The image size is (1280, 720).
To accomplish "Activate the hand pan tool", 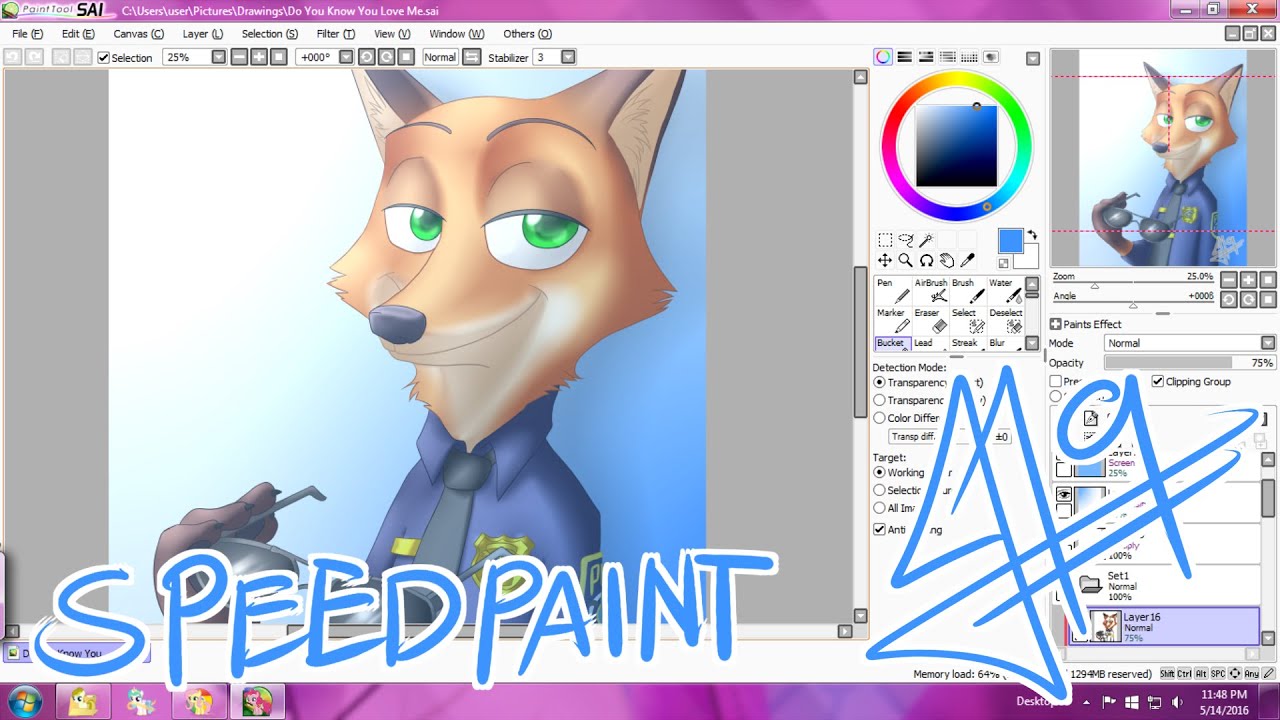I will pyautogui.click(x=947, y=260).
